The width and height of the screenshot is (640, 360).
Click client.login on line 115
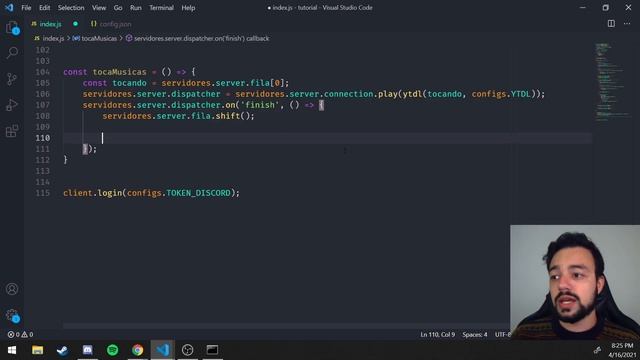point(93,193)
